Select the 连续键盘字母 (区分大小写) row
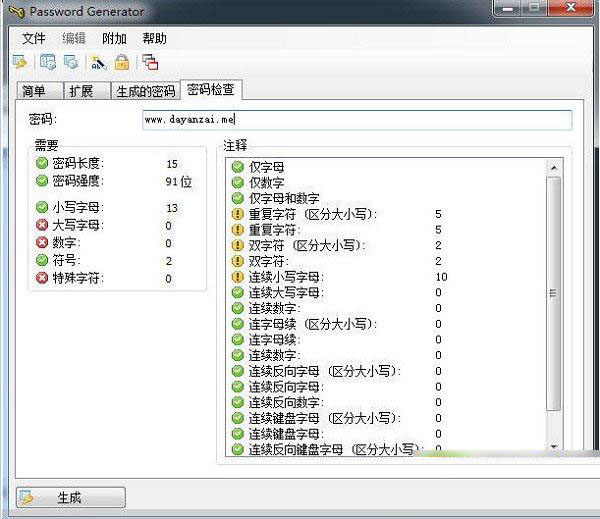 [387, 418]
